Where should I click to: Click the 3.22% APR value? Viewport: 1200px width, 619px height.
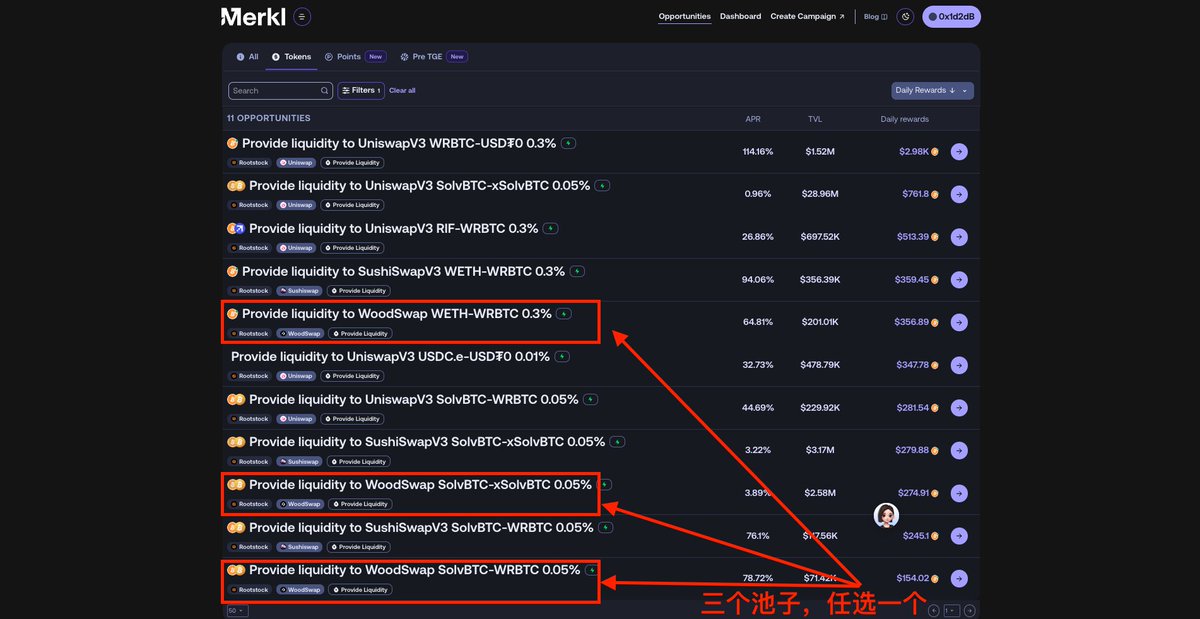coord(758,450)
